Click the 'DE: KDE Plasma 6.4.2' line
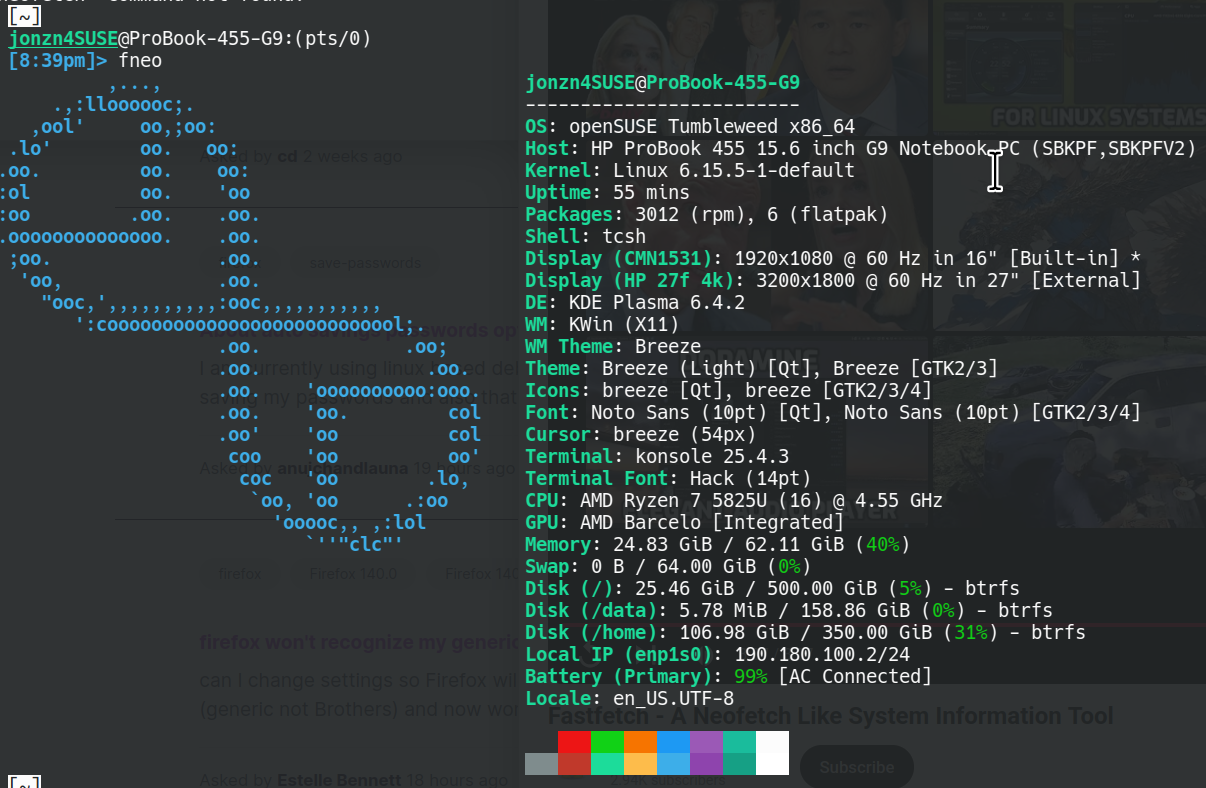The image size is (1206, 788). pyautogui.click(x=635, y=303)
